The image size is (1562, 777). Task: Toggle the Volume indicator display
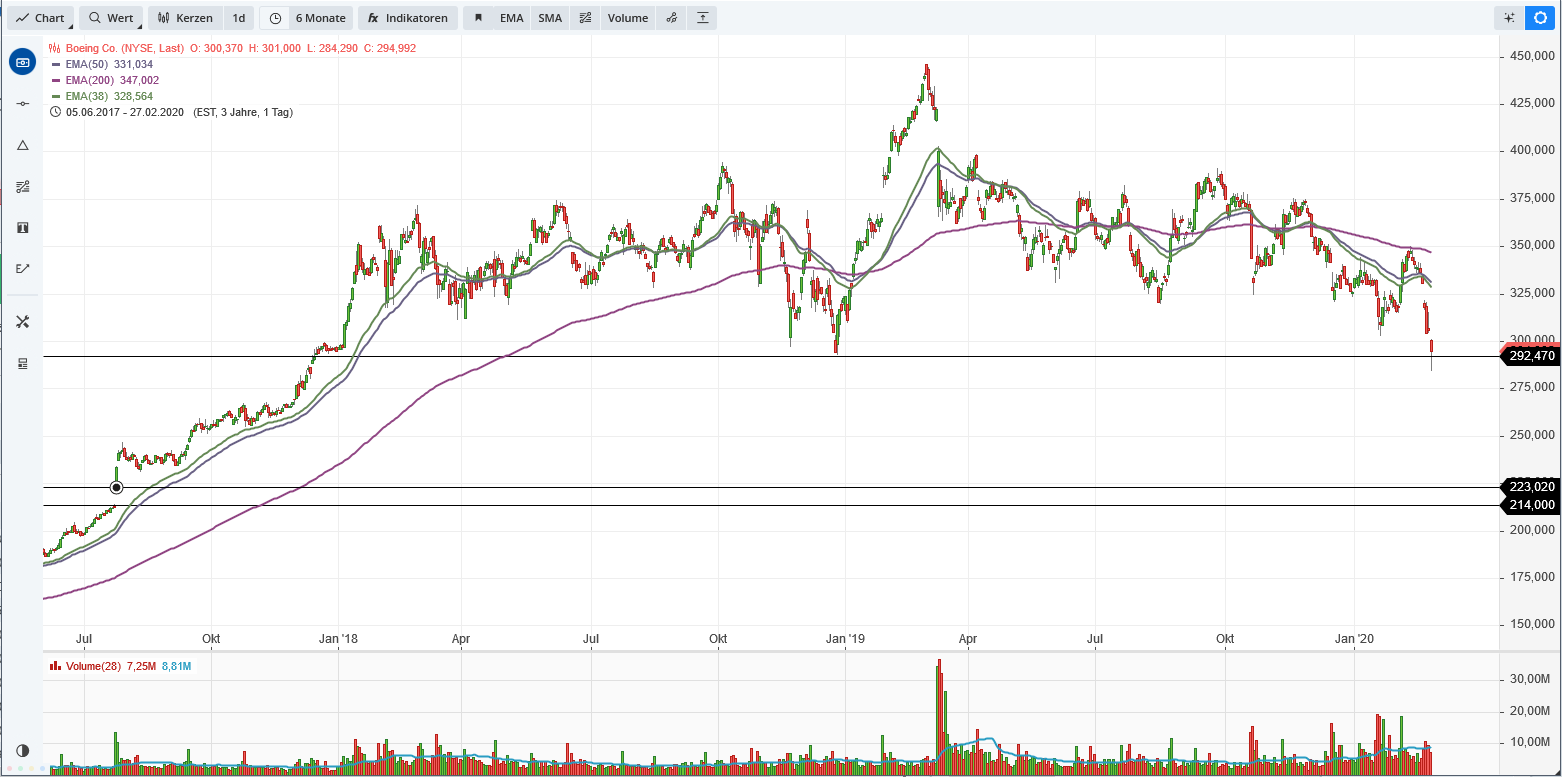pos(627,17)
